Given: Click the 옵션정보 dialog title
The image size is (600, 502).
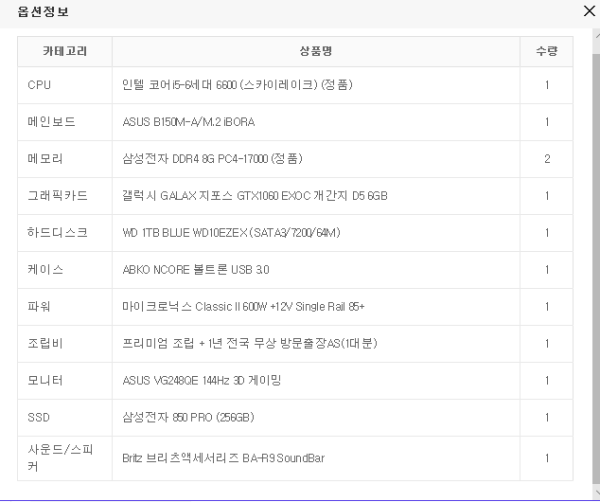Looking at the screenshot, I should (43, 11).
